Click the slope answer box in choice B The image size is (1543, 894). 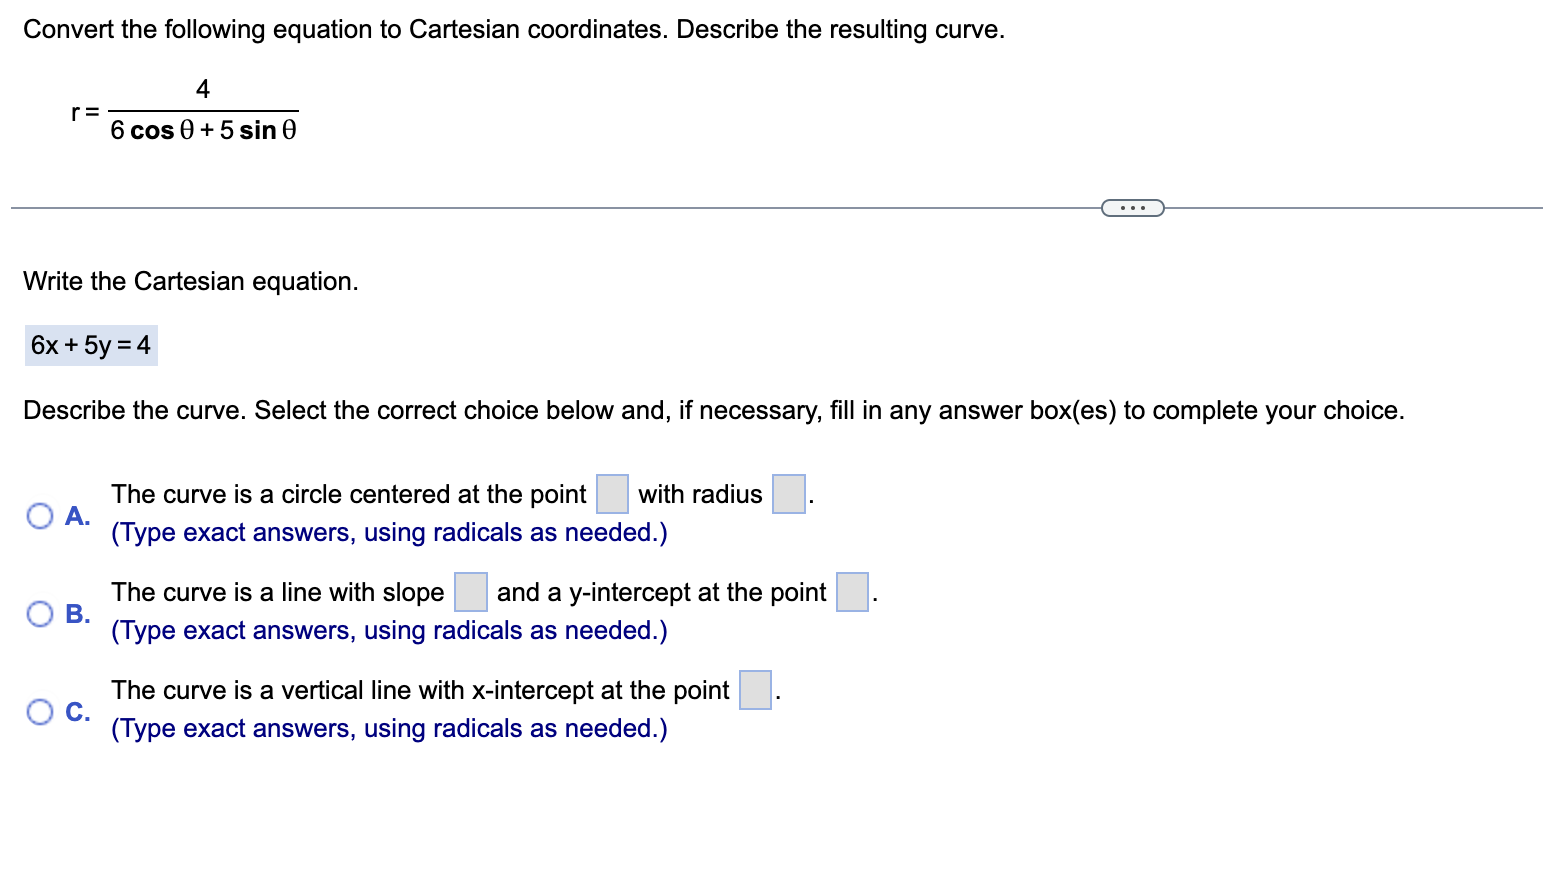tap(470, 592)
